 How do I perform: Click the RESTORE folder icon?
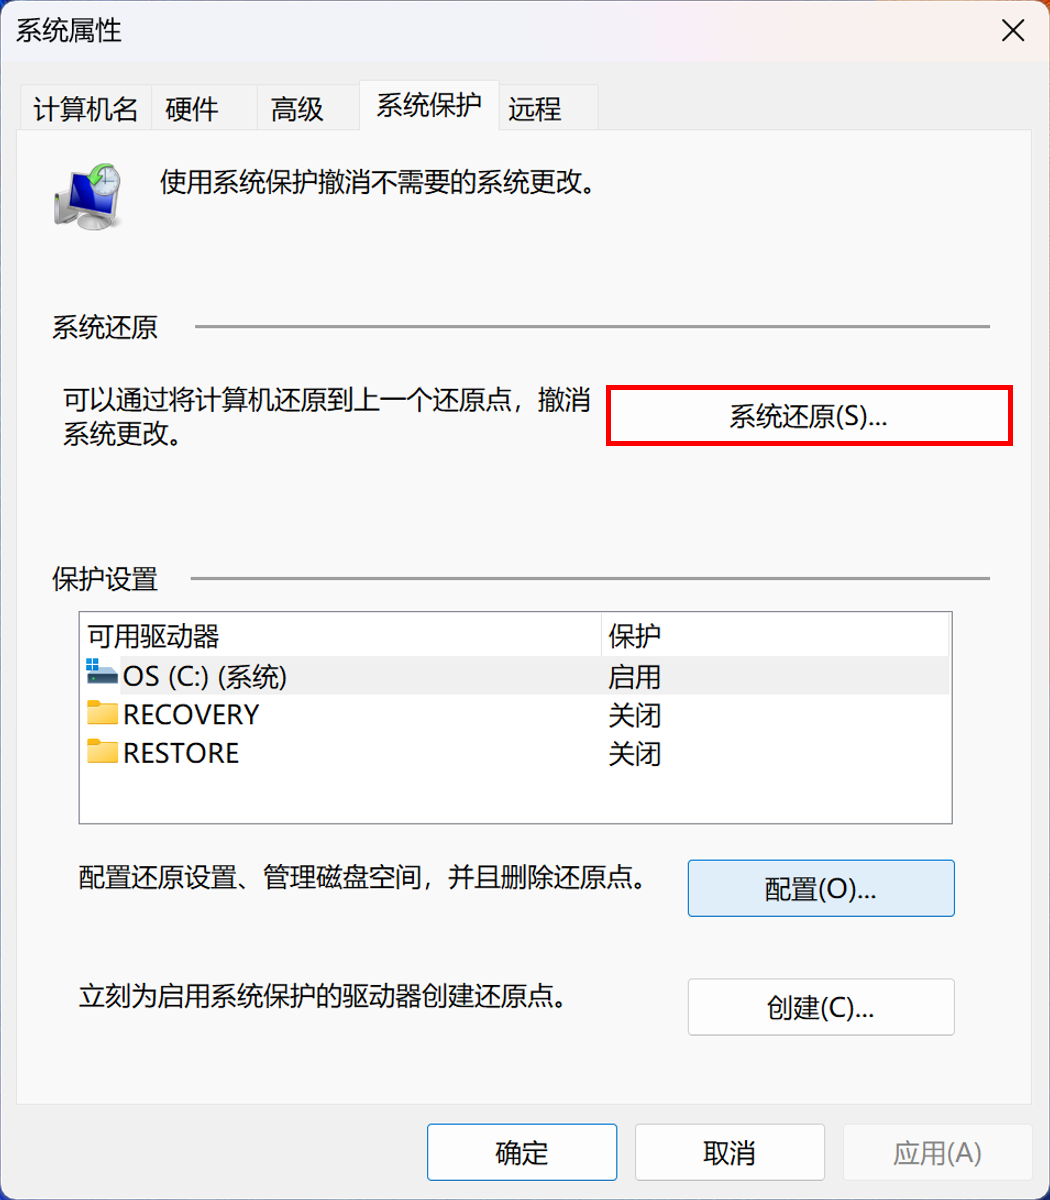(x=102, y=751)
